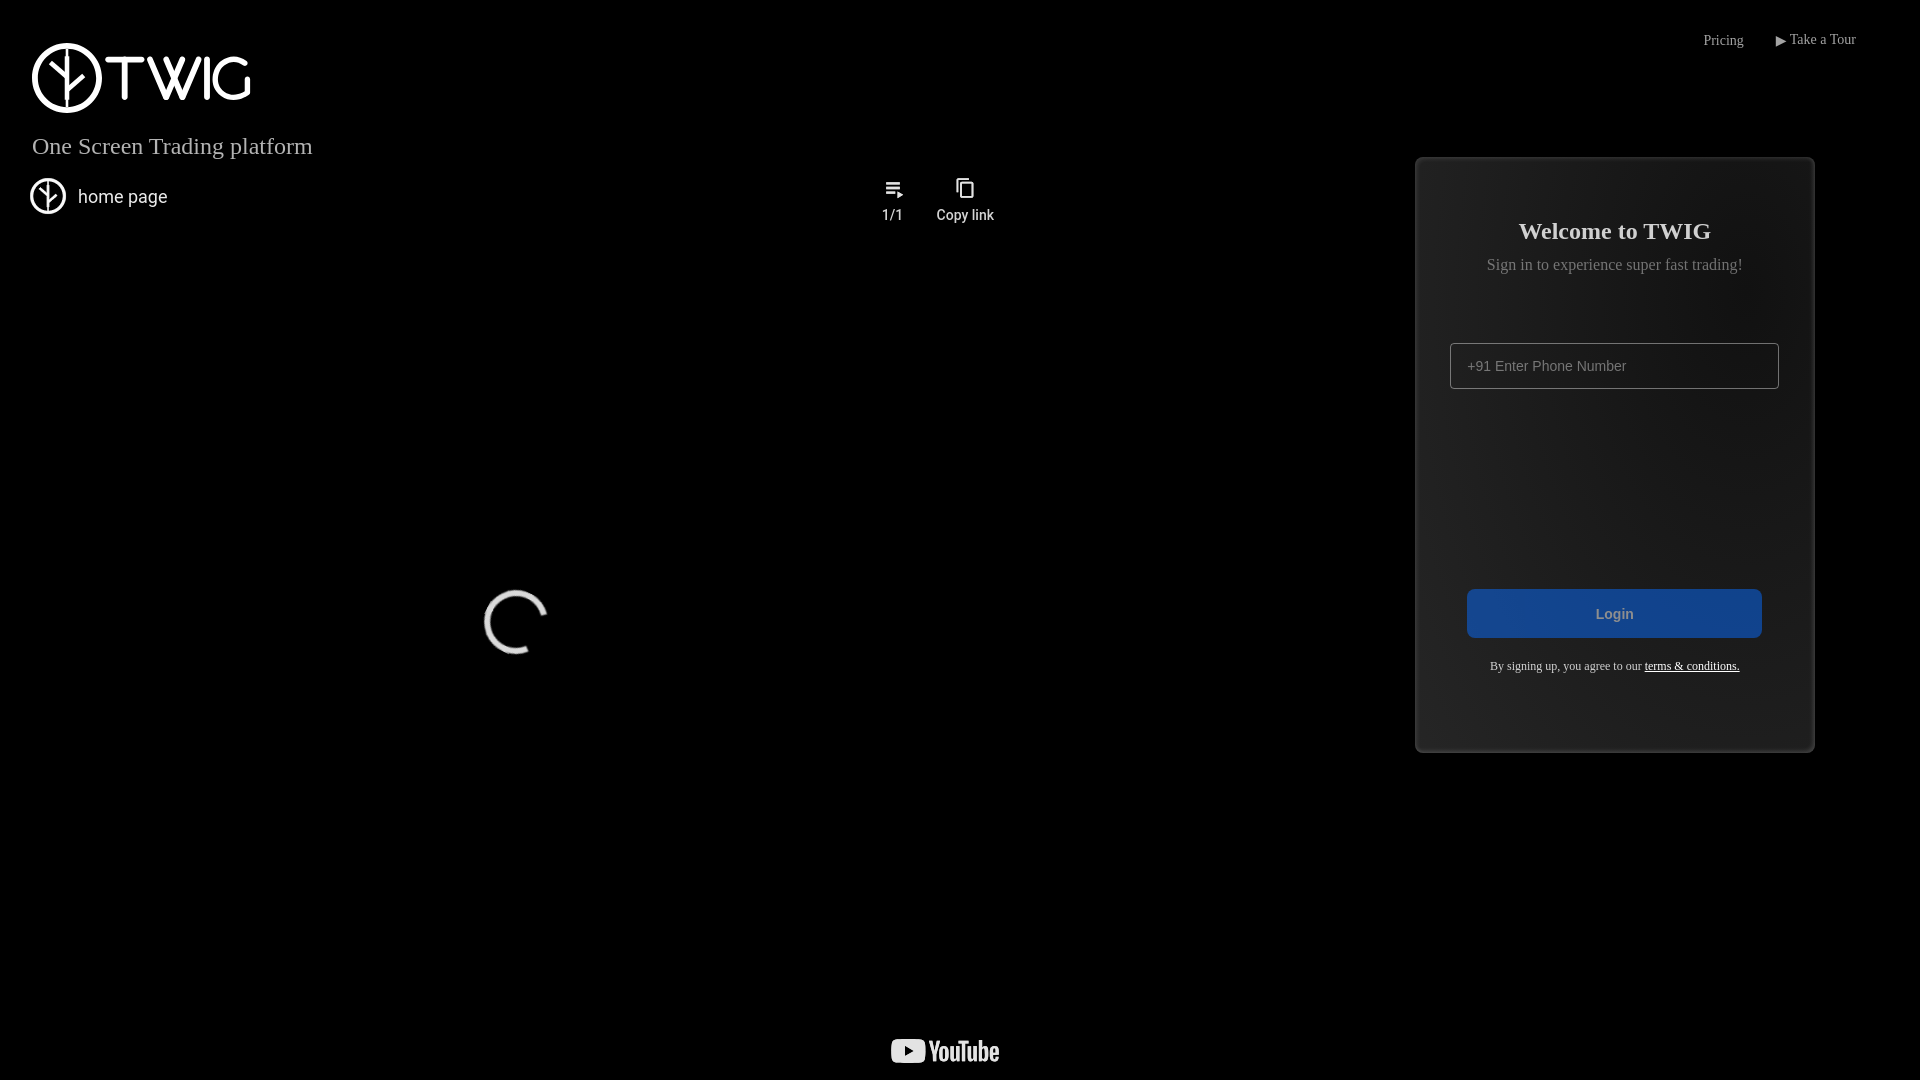Click the channel avatar beside home page

pos(48,196)
